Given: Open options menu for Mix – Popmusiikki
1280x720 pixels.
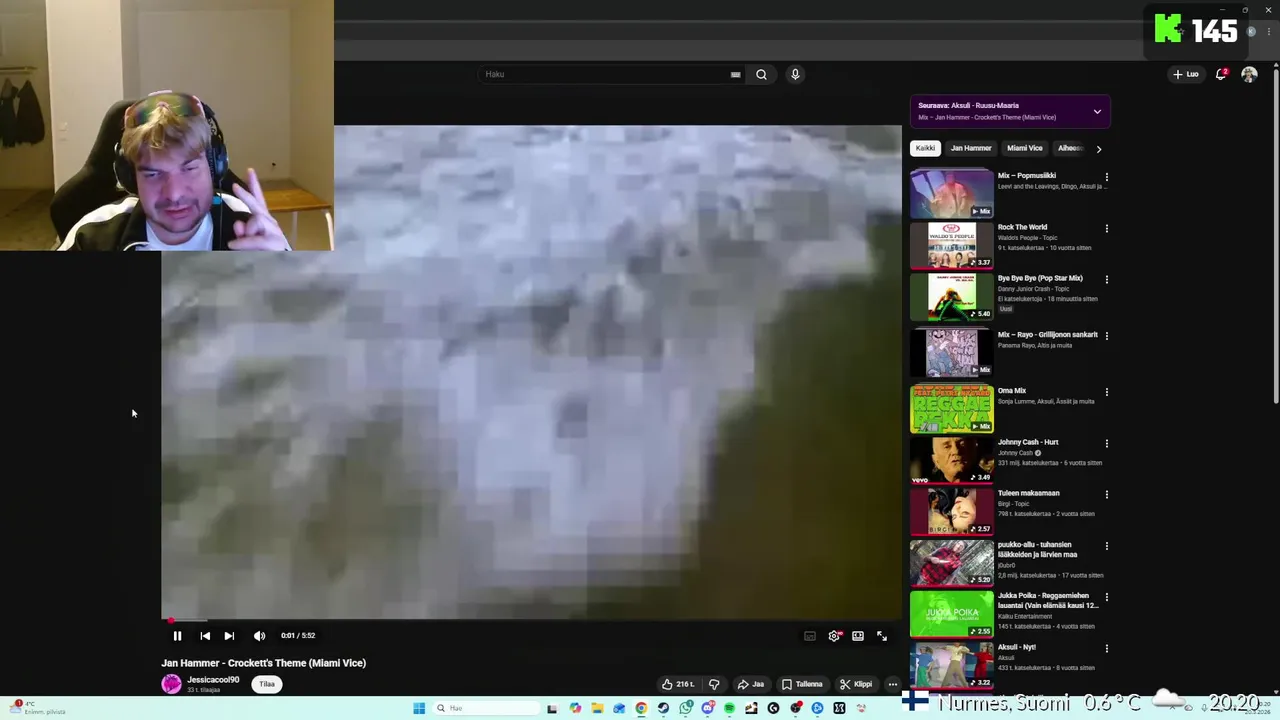Looking at the screenshot, I should tap(1106, 177).
